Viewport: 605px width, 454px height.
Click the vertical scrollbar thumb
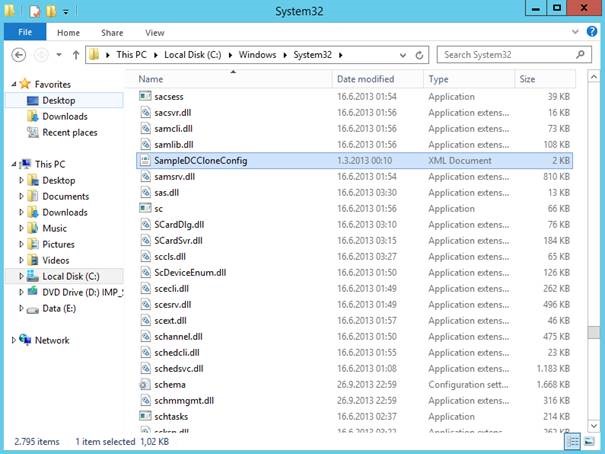pyautogui.click(x=593, y=332)
